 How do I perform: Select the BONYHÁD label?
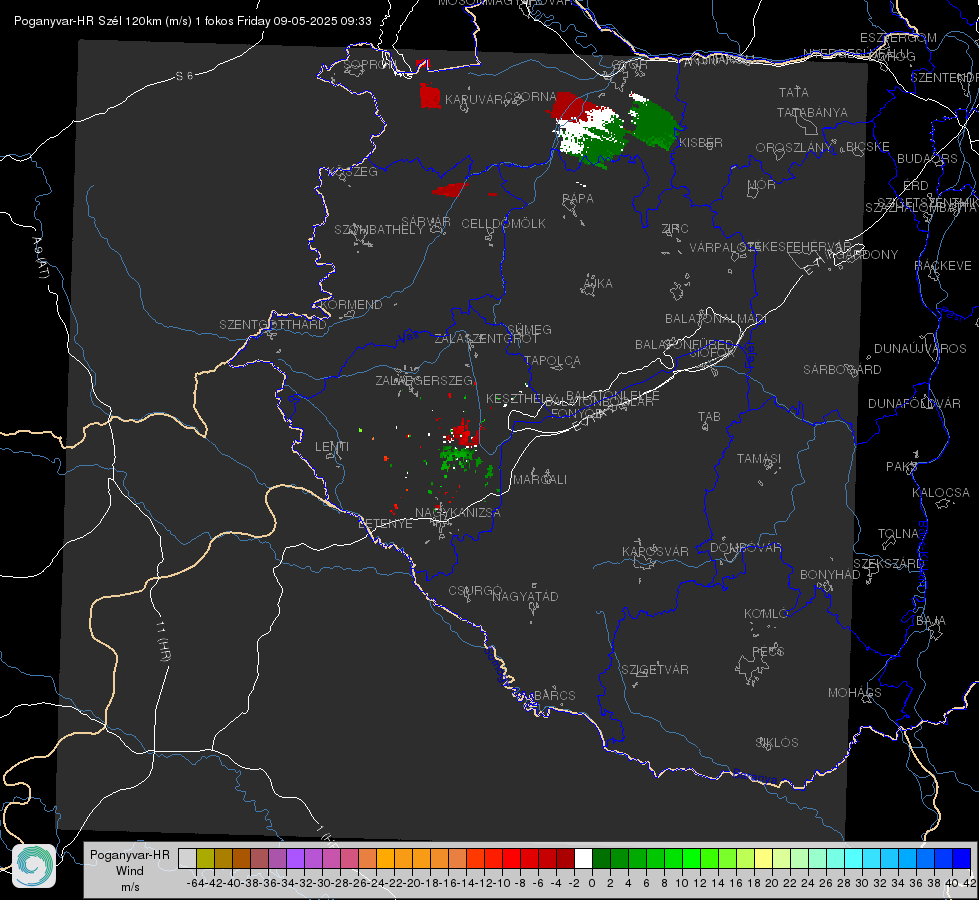[x=830, y=575]
